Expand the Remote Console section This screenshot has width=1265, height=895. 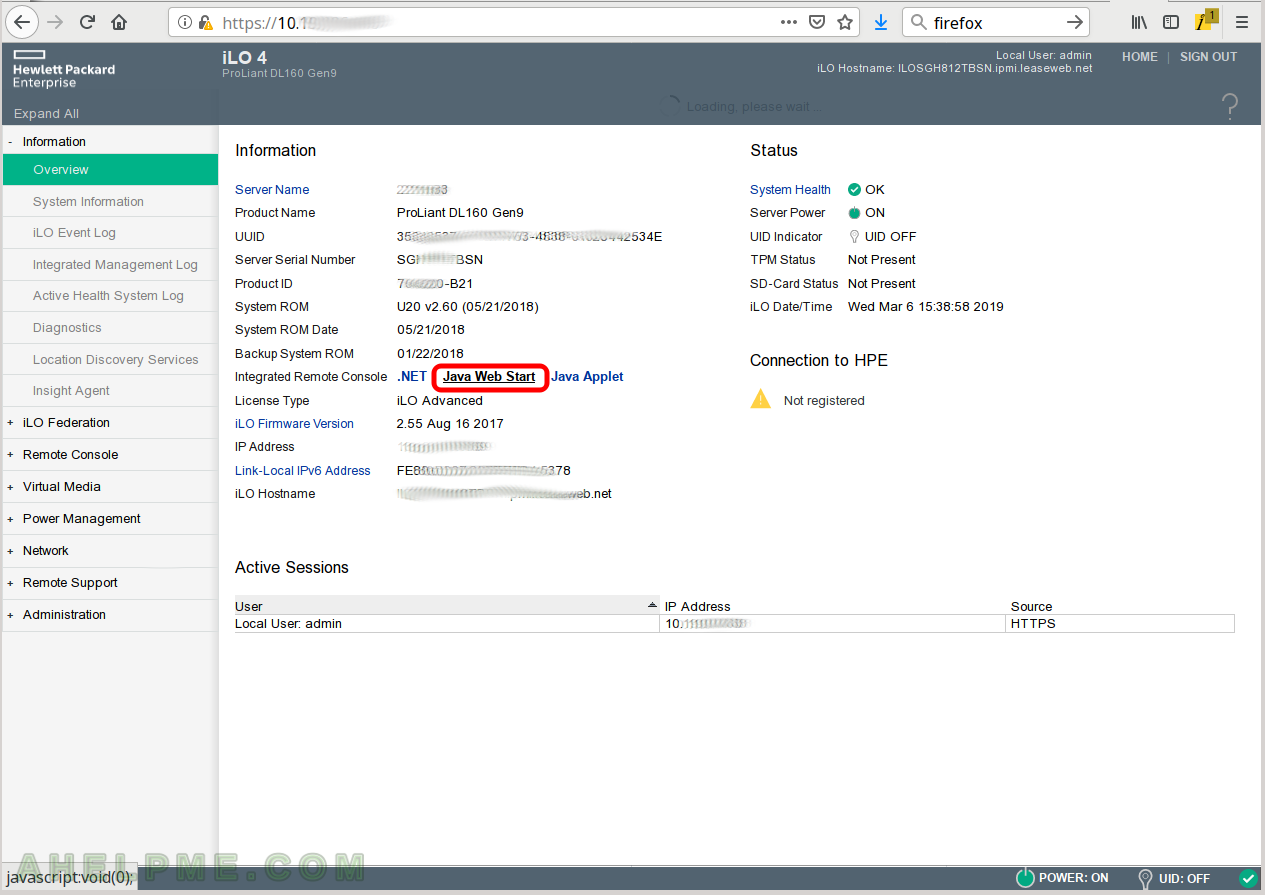10,455
